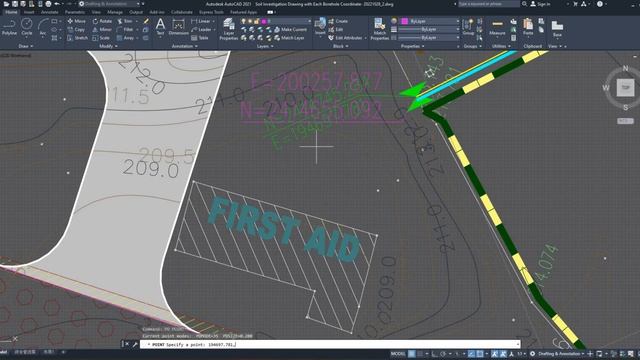The width and height of the screenshot is (640, 360).
Task: Click the search magnifier icon in title bar
Action: [x=524, y=4]
